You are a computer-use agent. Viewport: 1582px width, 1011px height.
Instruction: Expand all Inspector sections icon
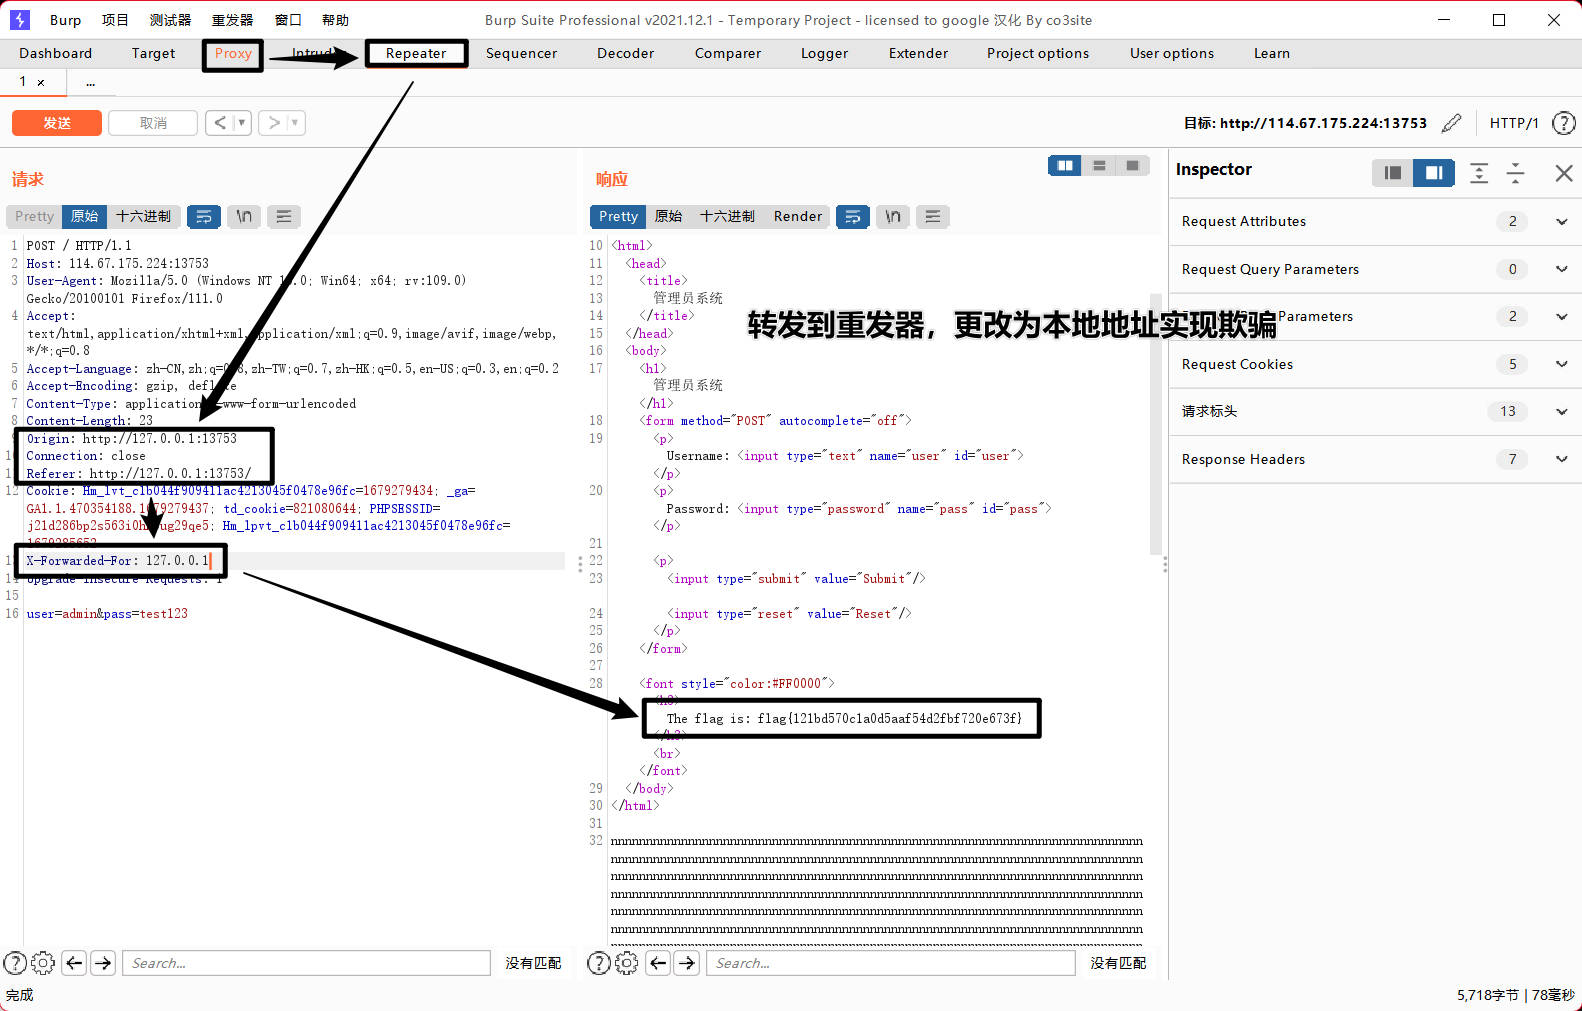(1479, 172)
